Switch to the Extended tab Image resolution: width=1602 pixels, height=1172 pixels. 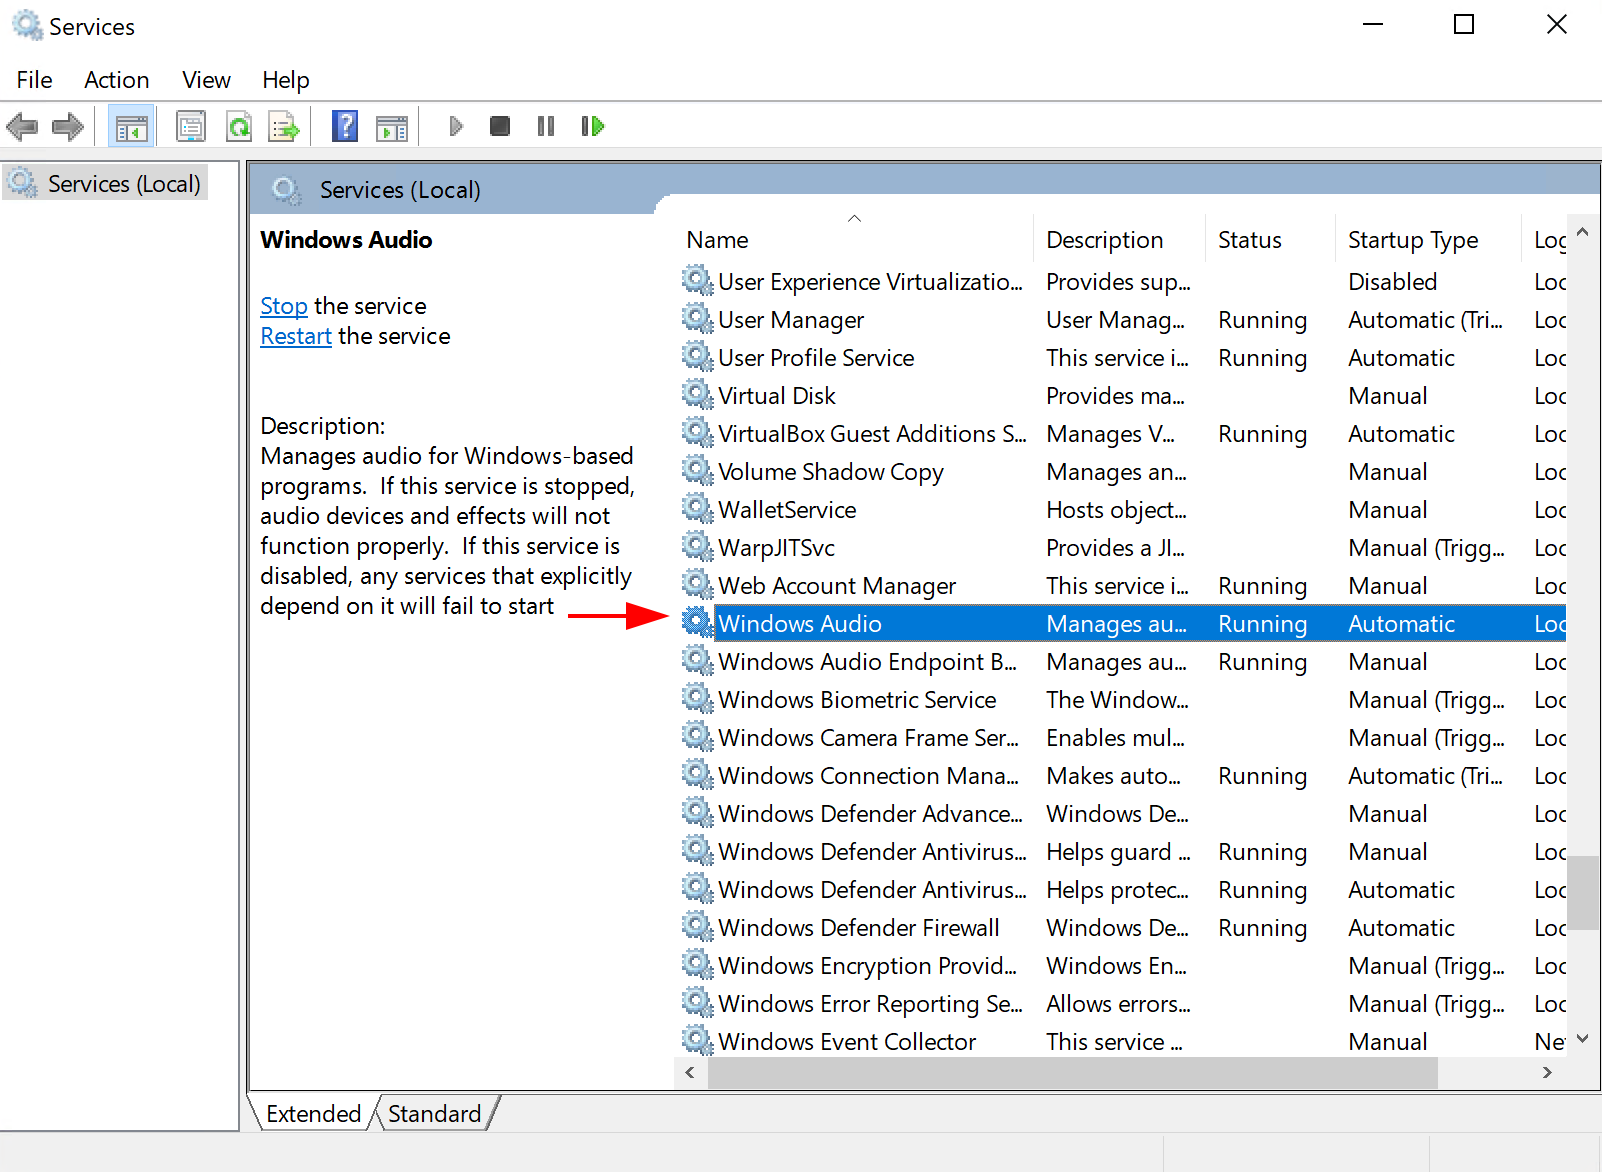pyautogui.click(x=312, y=1113)
